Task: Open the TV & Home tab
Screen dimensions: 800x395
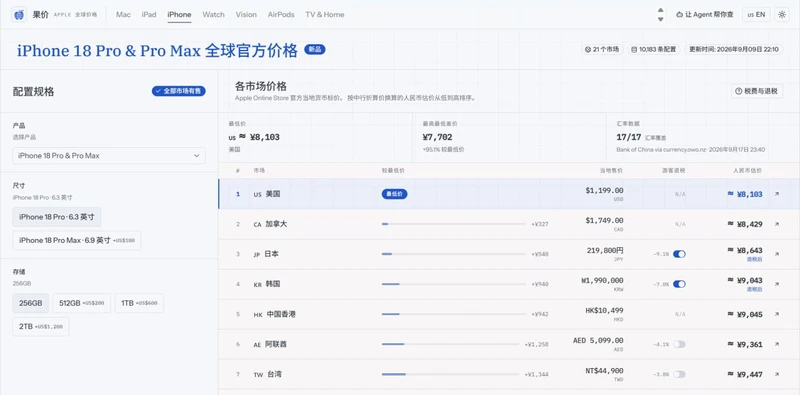Action: pos(324,15)
